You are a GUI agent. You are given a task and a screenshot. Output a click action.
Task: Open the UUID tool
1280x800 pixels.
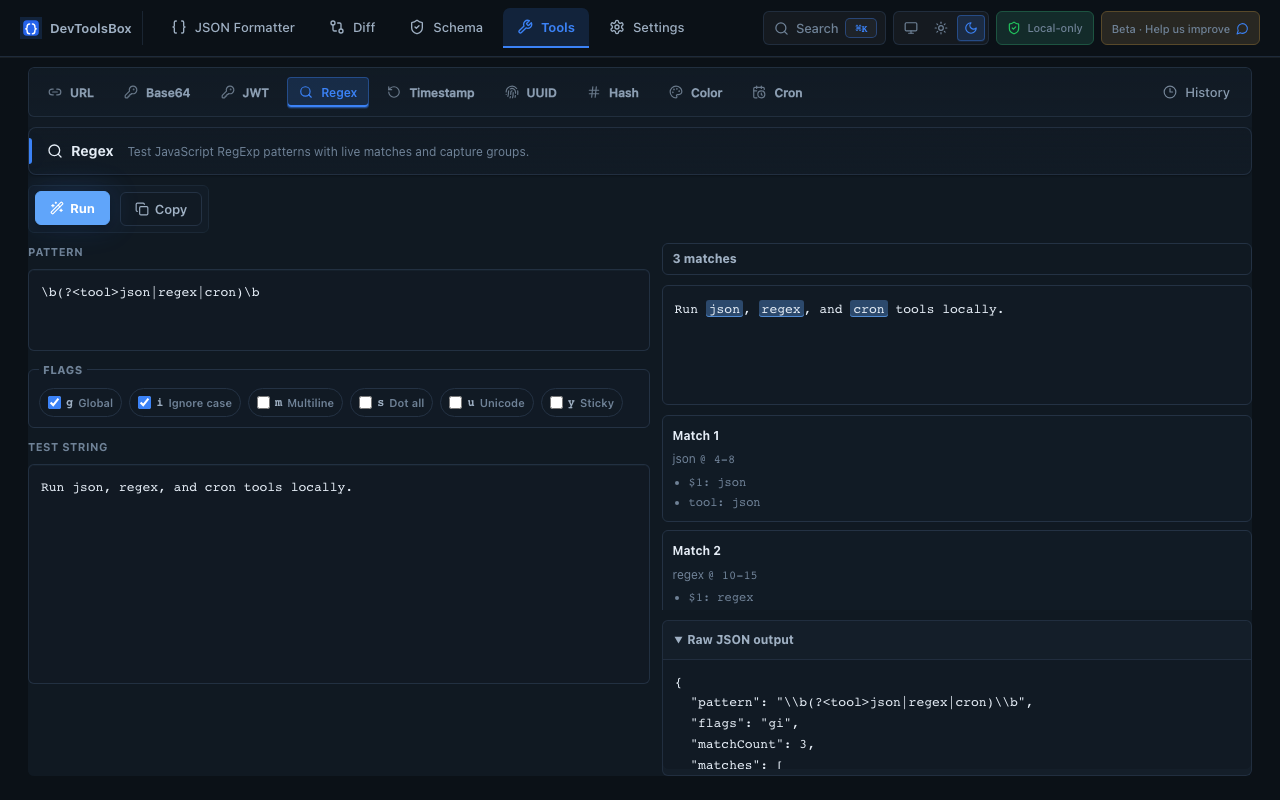[x=531, y=92]
